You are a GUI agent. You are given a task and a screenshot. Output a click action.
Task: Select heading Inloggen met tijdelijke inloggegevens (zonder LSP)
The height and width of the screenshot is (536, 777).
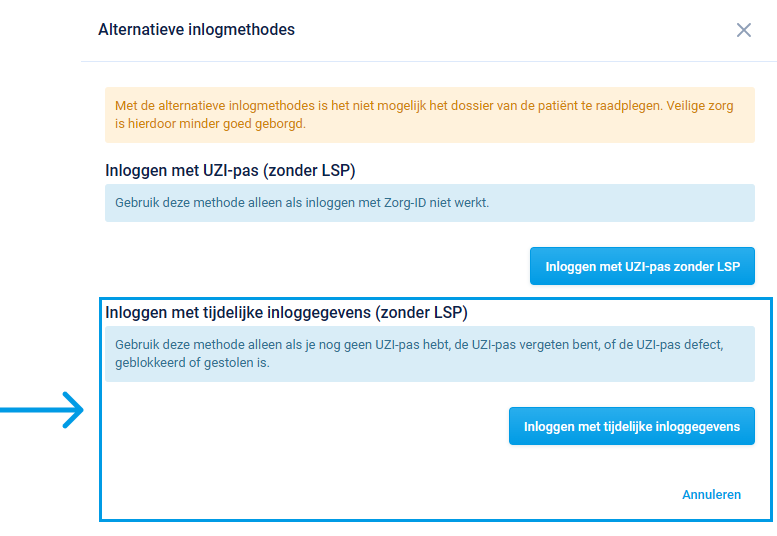[286, 313]
